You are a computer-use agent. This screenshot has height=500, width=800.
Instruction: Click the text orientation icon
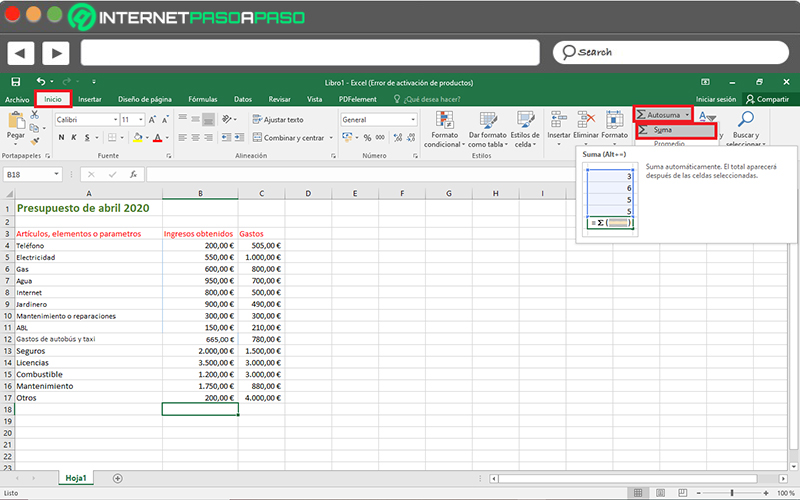click(227, 119)
